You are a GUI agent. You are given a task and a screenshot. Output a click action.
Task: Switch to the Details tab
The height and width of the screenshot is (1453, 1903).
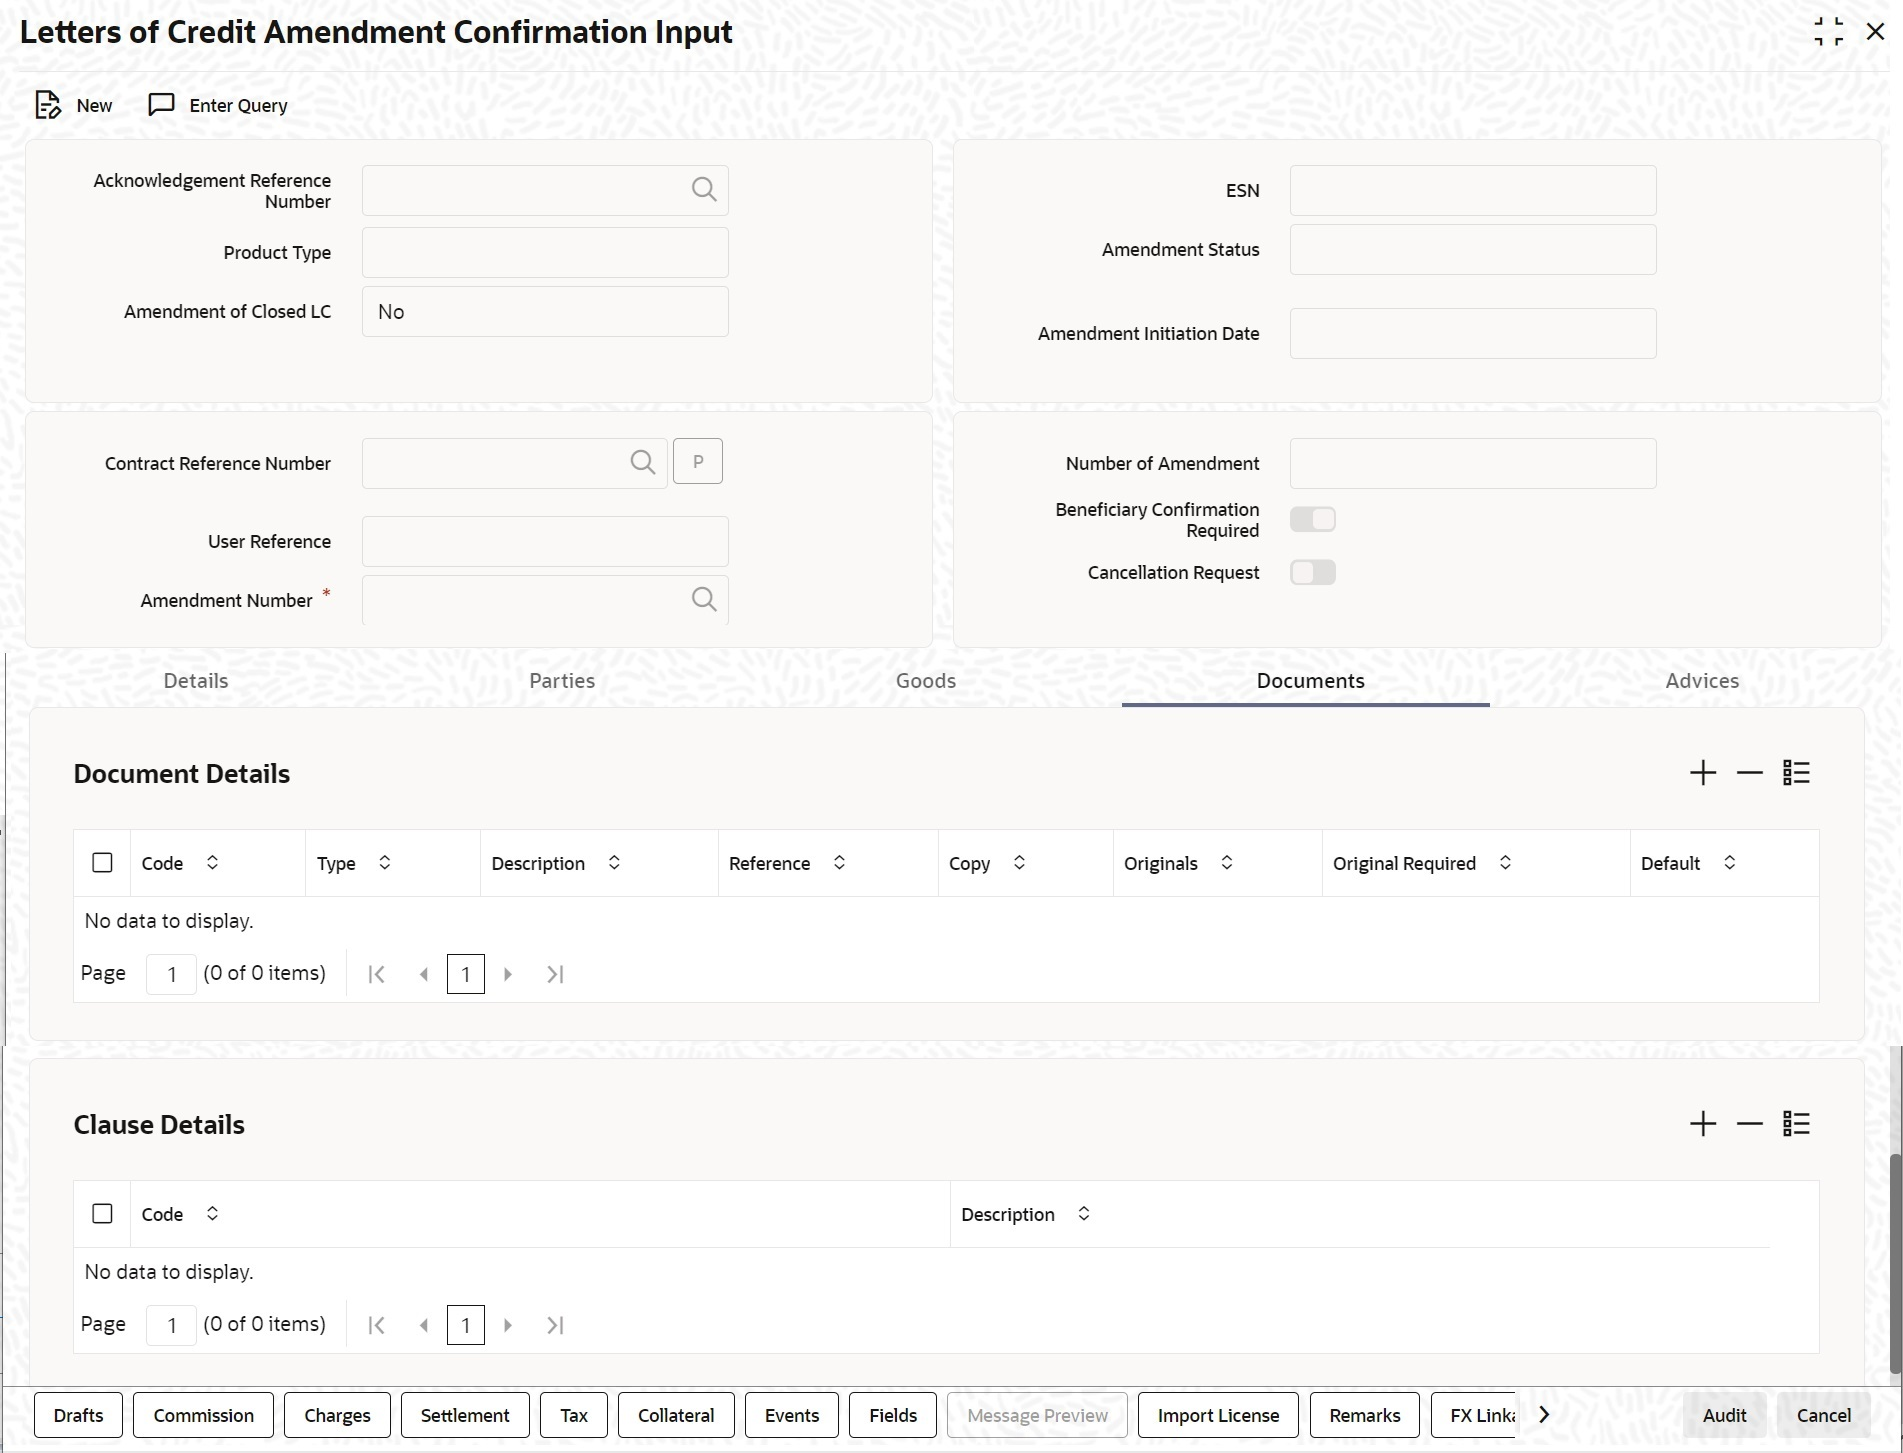coord(196,681)
